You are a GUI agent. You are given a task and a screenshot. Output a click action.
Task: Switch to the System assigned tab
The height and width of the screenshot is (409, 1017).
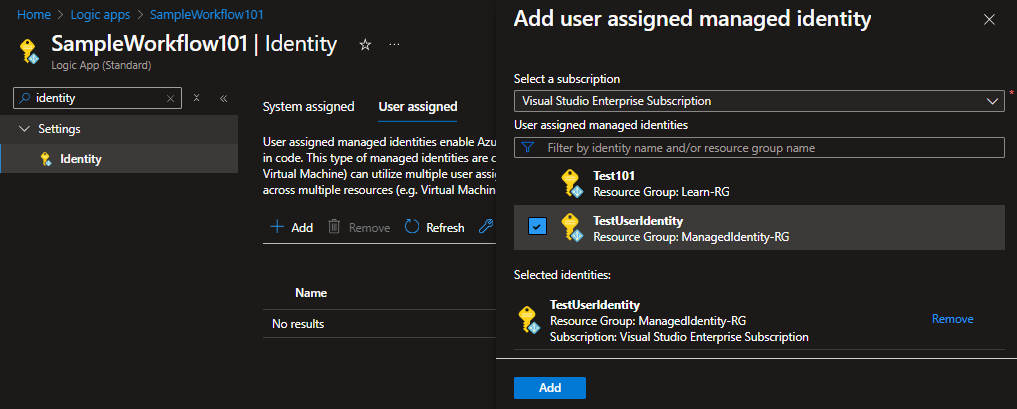coord(308,106)
